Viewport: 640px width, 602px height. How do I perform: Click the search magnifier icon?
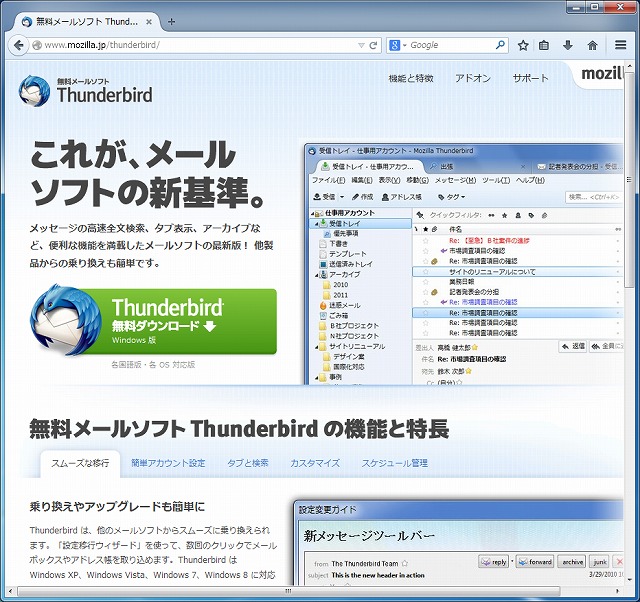click(500, 45)
